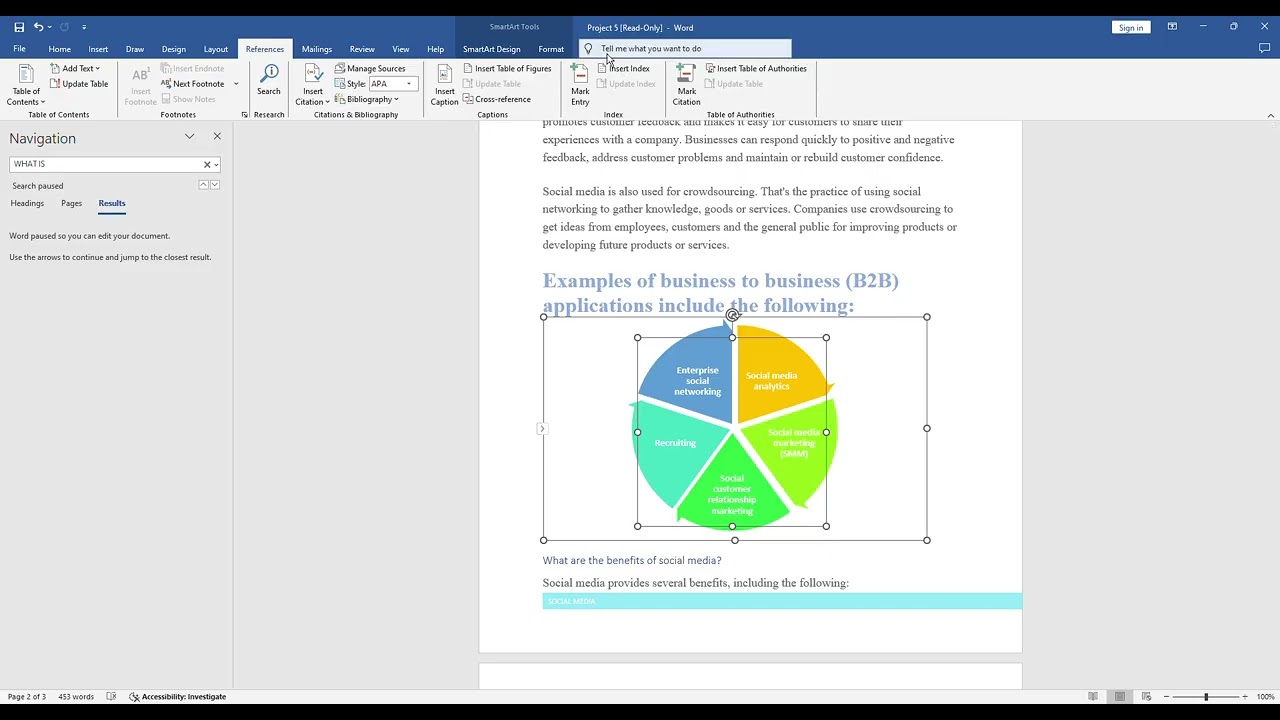Image resolution: width=1280 pixels, height=720 pixels.
Task: Open Accessibility: Investigate
Action: [x=178, y=697]
